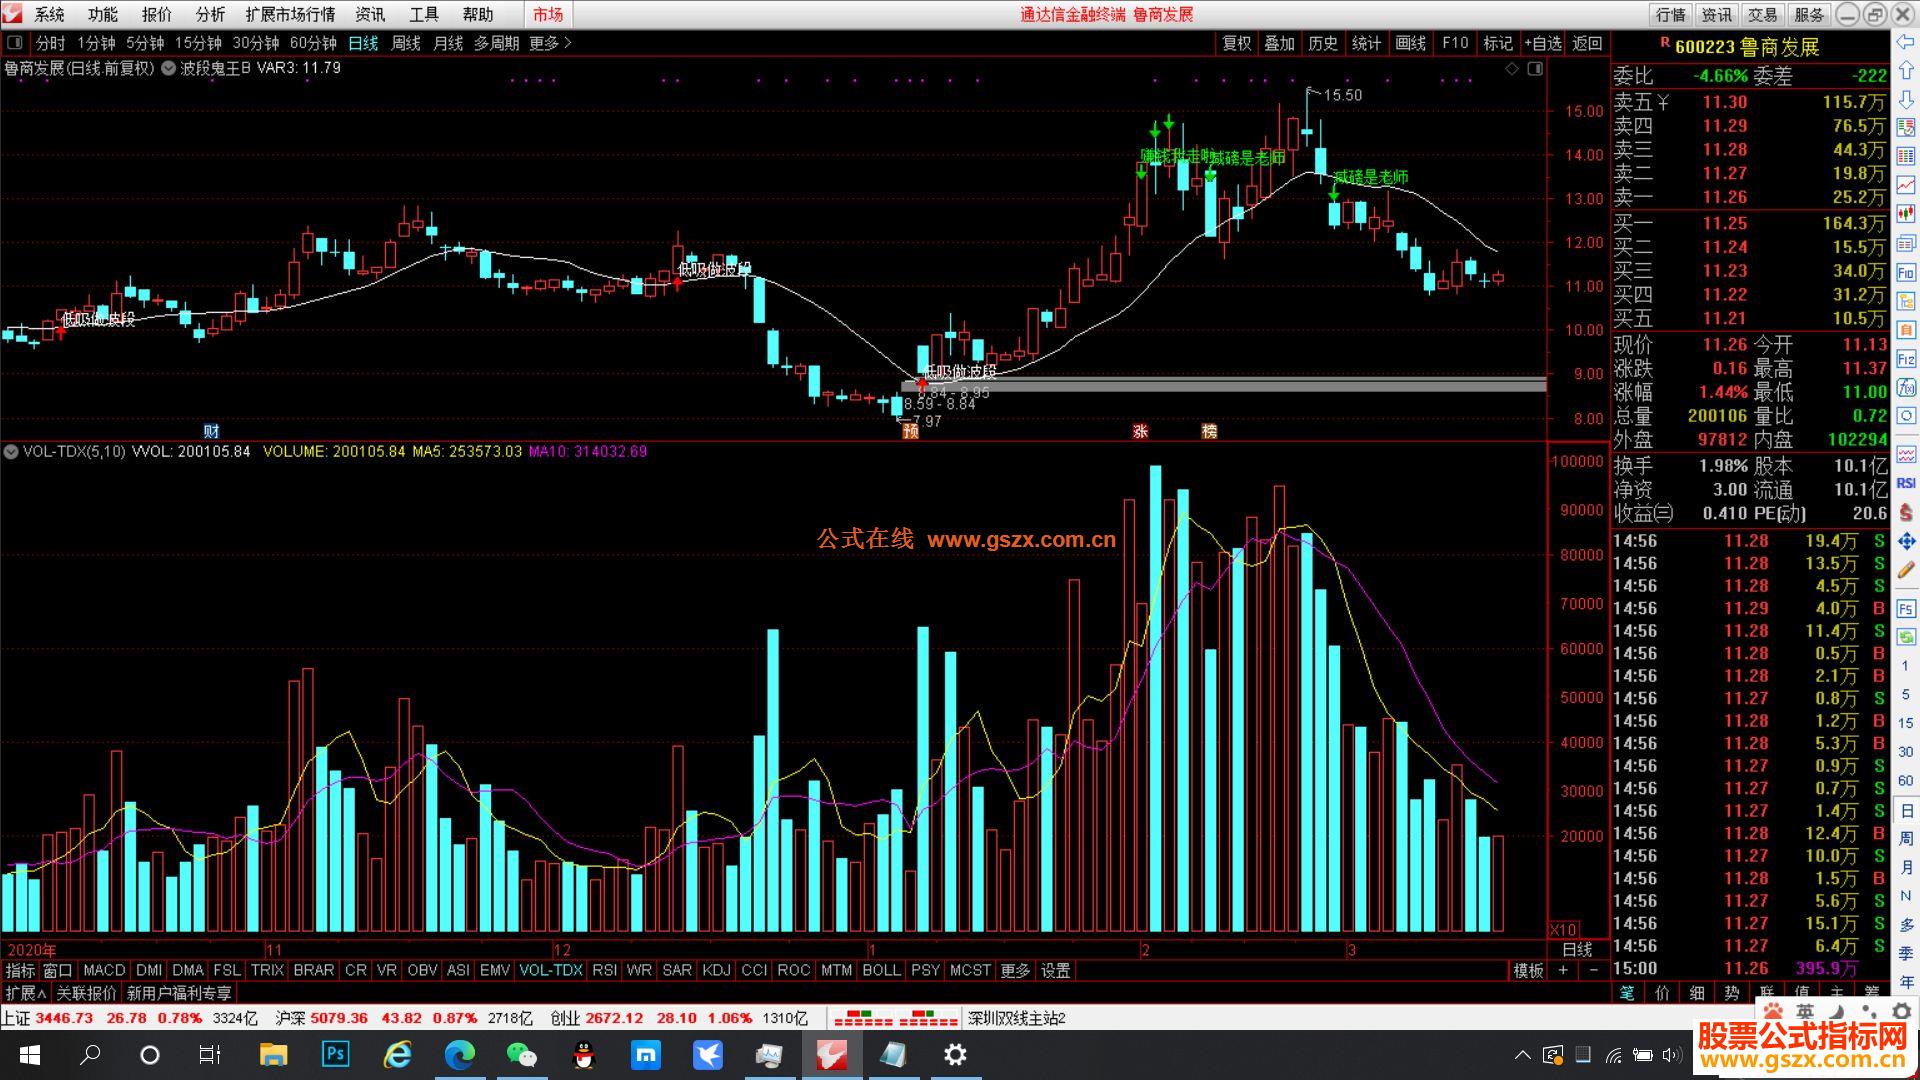Select the MACD indicator tab
This screenshot has height=1080, width=1920.
(x=104, y=970)
